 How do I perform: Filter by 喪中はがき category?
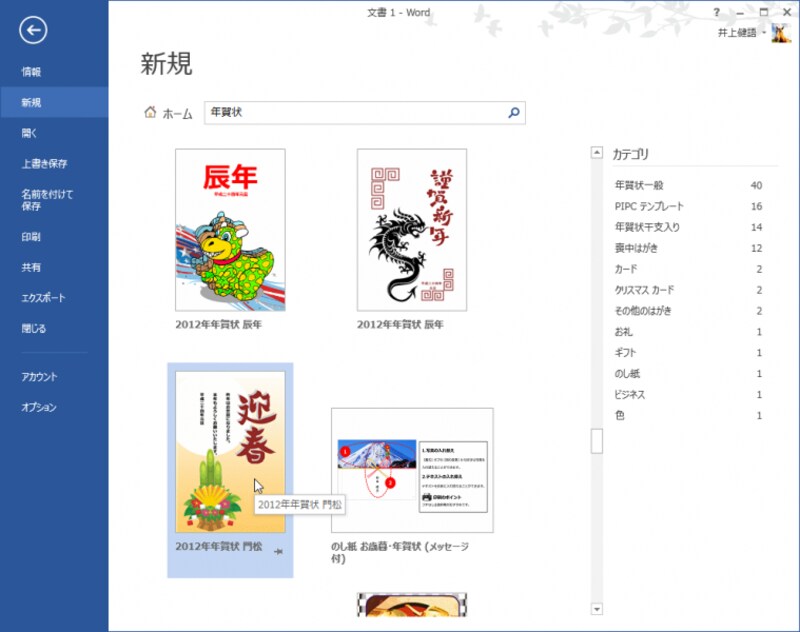(639, 248)
